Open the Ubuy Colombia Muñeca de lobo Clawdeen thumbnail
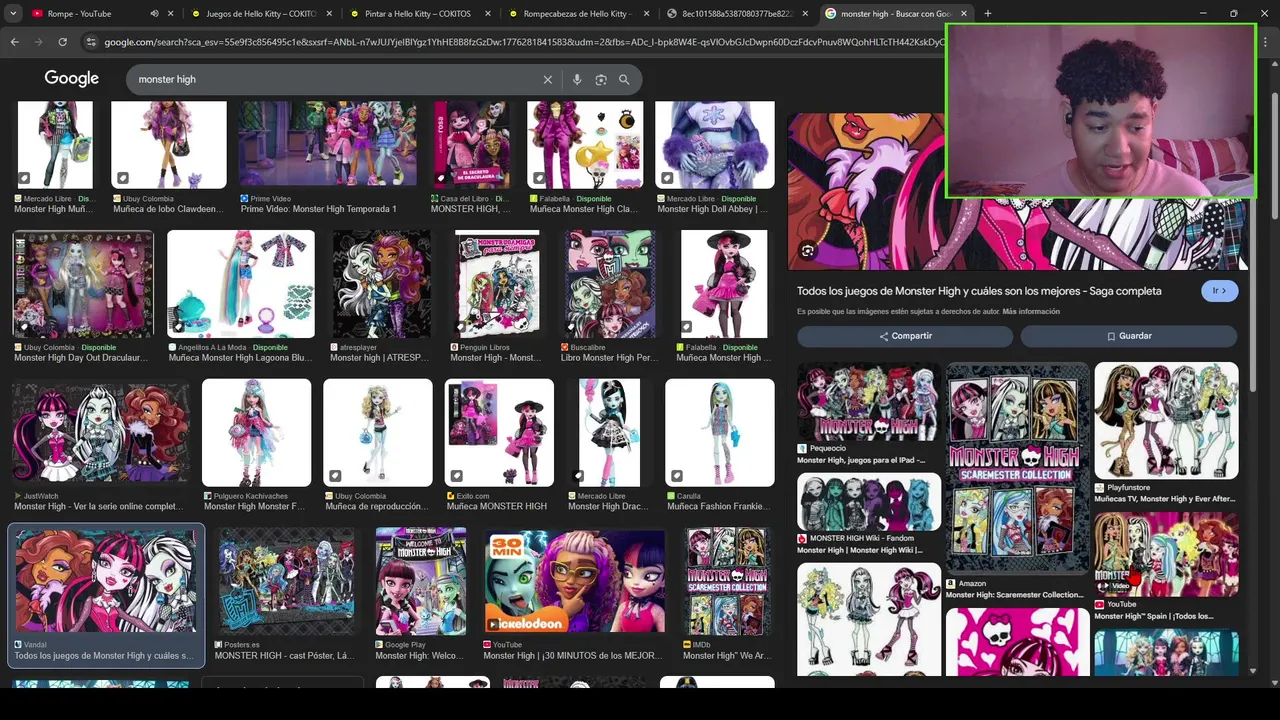This screenshot has width=1280, height=720. [x=168, y=145]
